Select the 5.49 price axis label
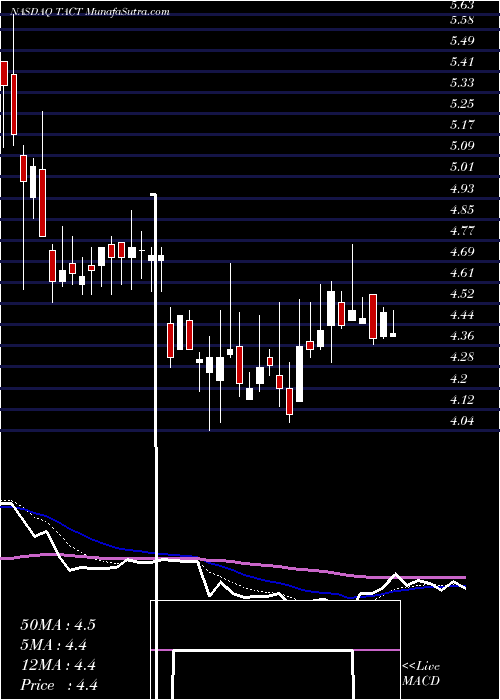 (x=462, y=41)
